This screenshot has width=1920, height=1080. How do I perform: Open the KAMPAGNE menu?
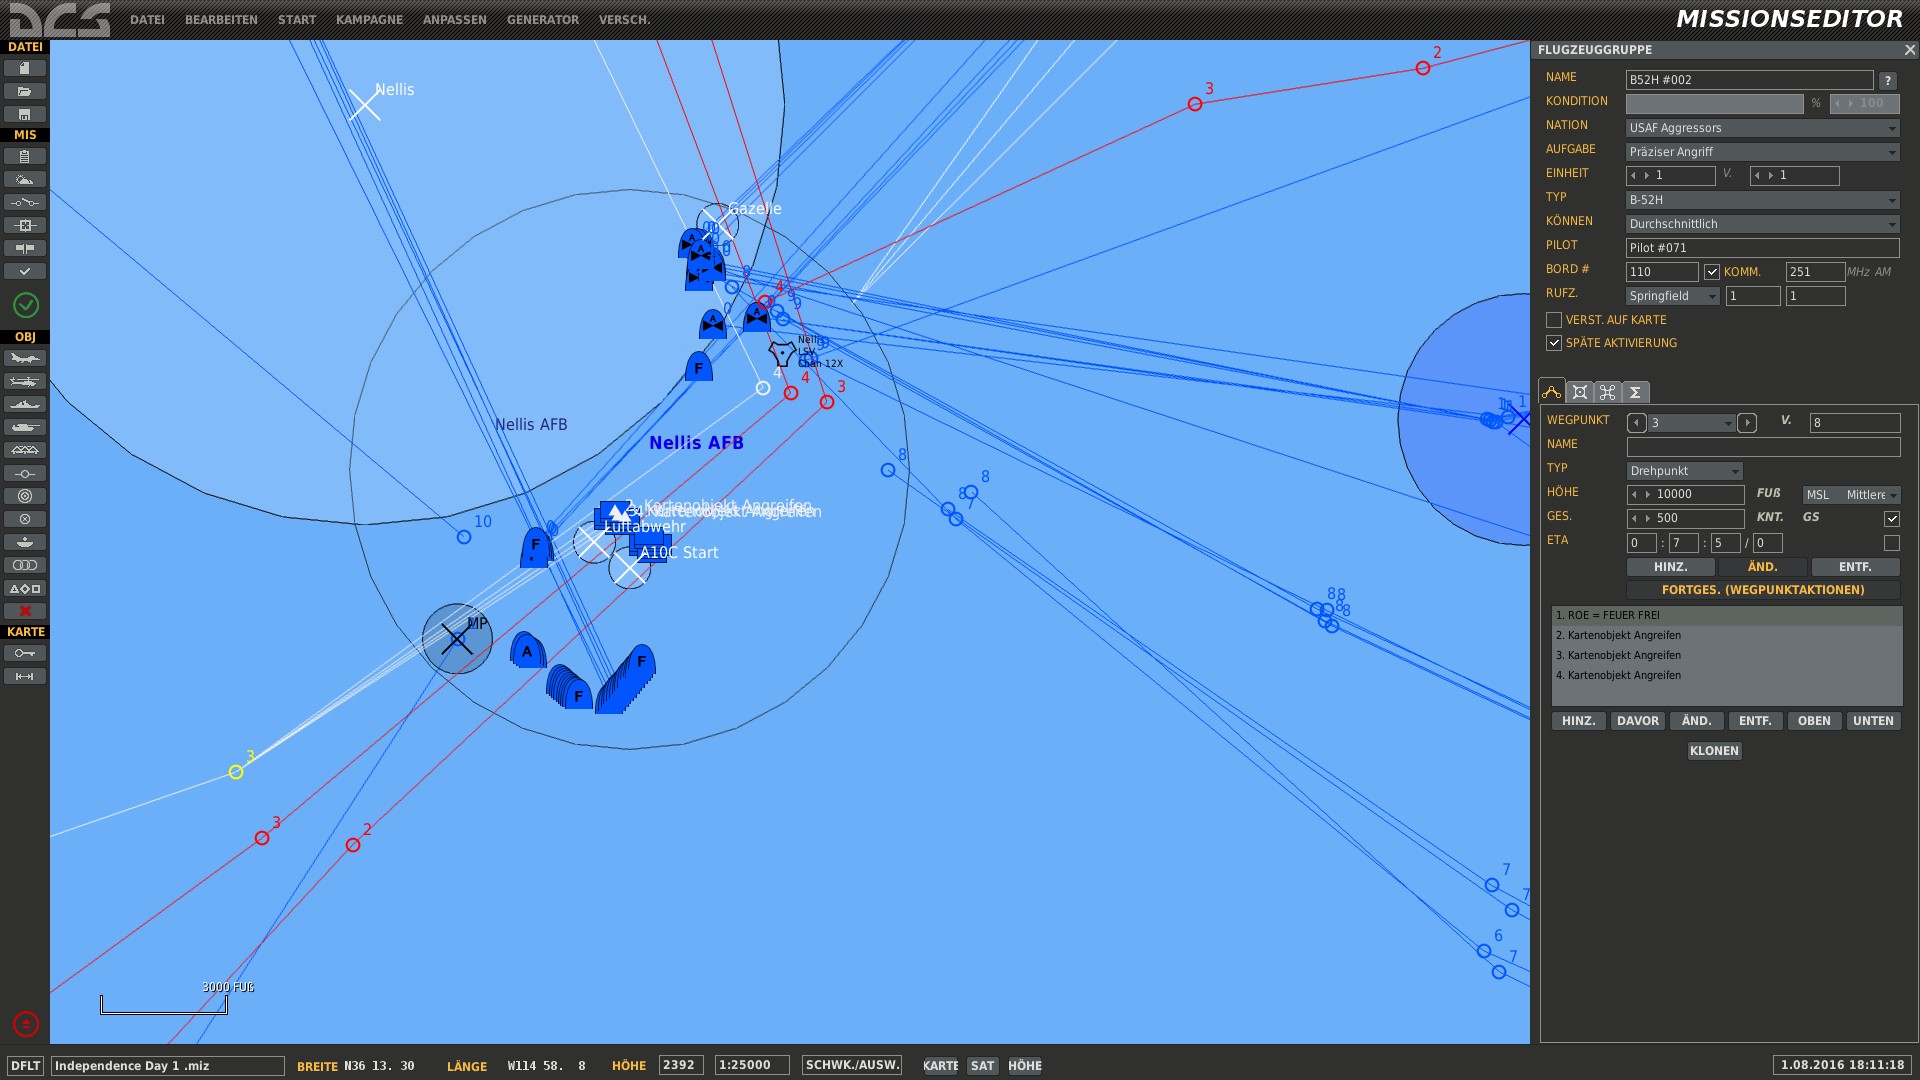click(369, 20)
